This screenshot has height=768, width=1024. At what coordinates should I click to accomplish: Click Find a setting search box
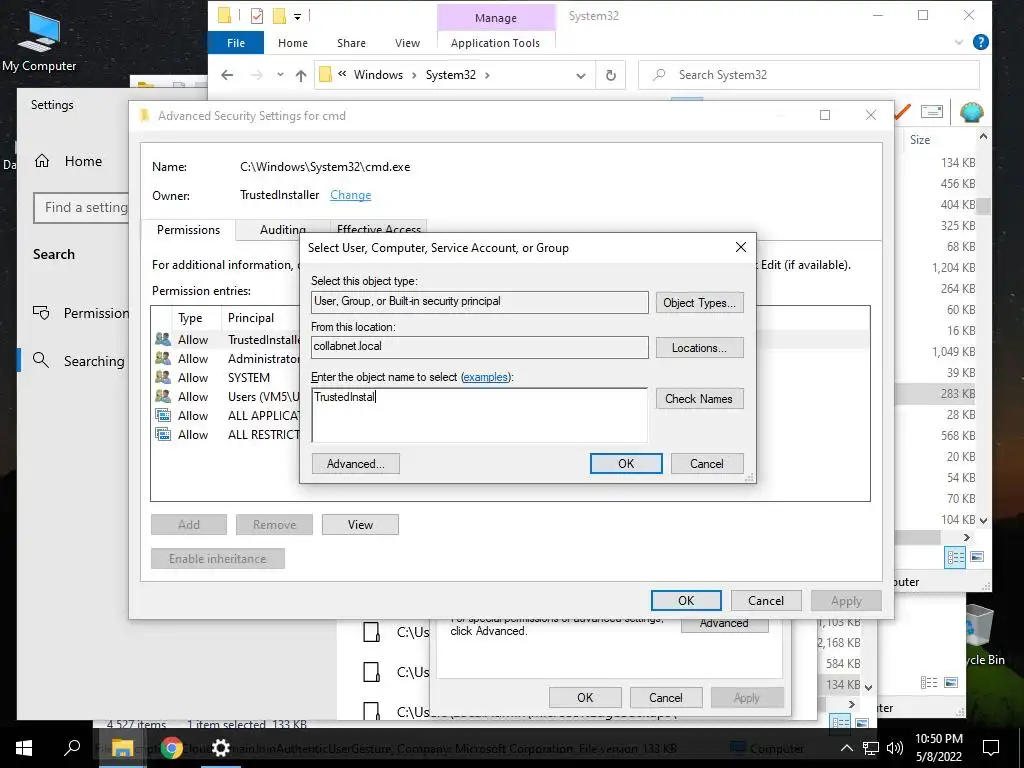81,208
